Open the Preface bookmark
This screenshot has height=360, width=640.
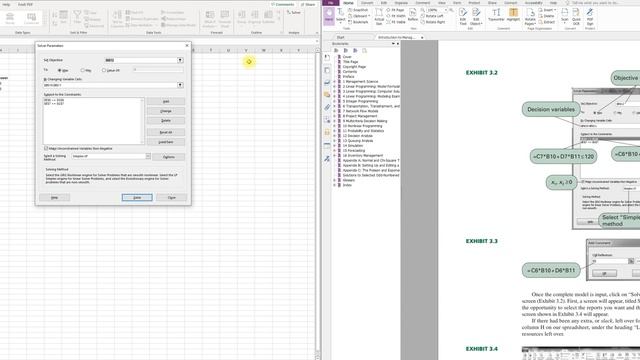[349, 76]
